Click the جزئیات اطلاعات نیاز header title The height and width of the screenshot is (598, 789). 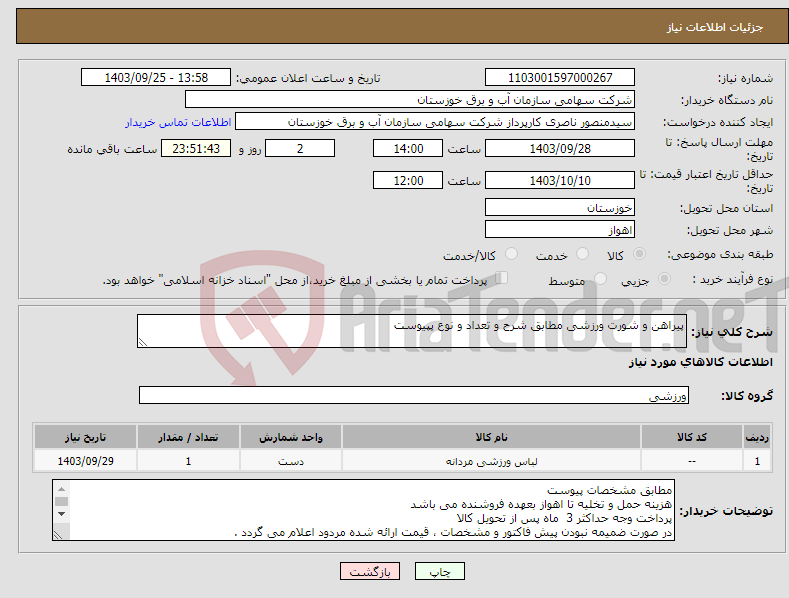tap(715, 27)
